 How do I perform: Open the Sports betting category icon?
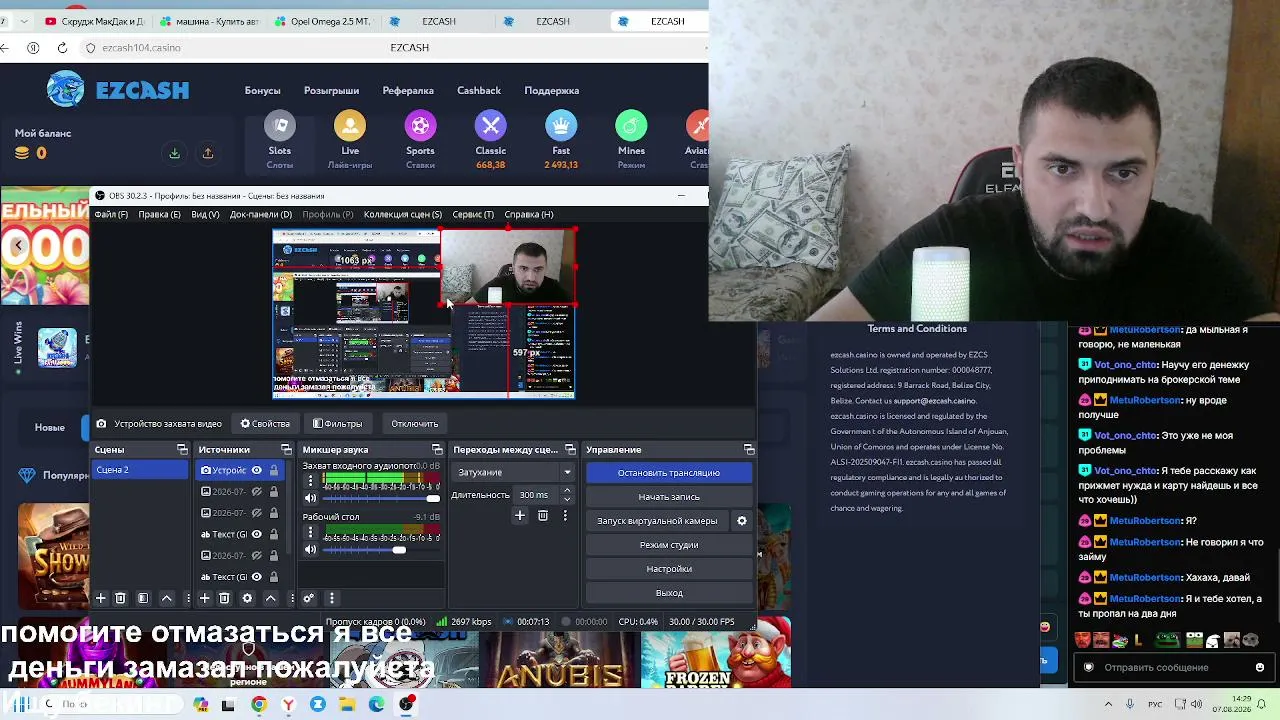coord(420,126)
